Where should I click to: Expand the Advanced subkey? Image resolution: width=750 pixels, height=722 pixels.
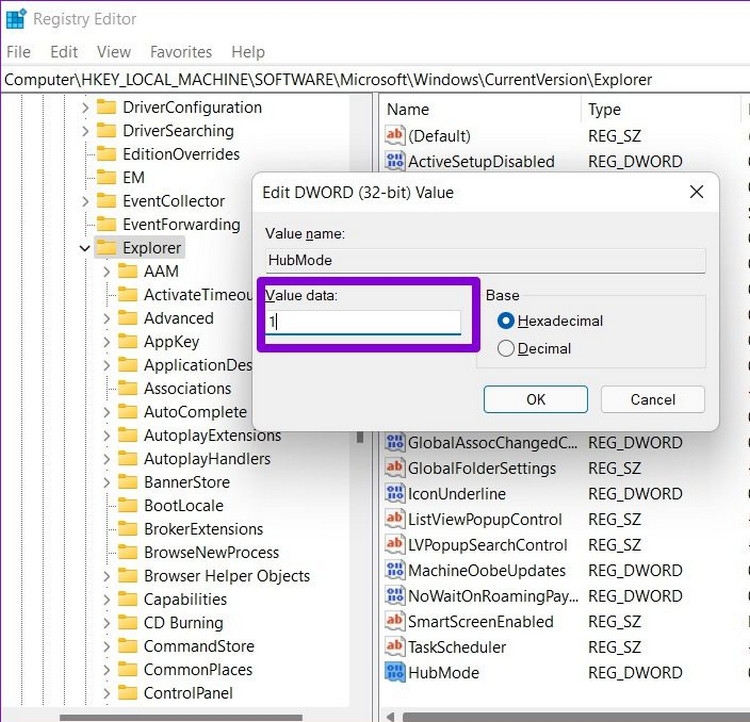(107, 318)
